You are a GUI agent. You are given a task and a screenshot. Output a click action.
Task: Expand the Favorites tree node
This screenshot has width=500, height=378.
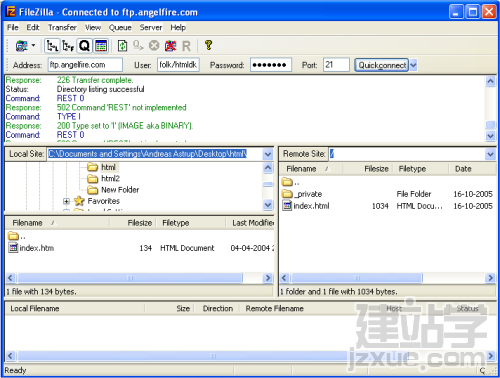[x=66, y=201]
